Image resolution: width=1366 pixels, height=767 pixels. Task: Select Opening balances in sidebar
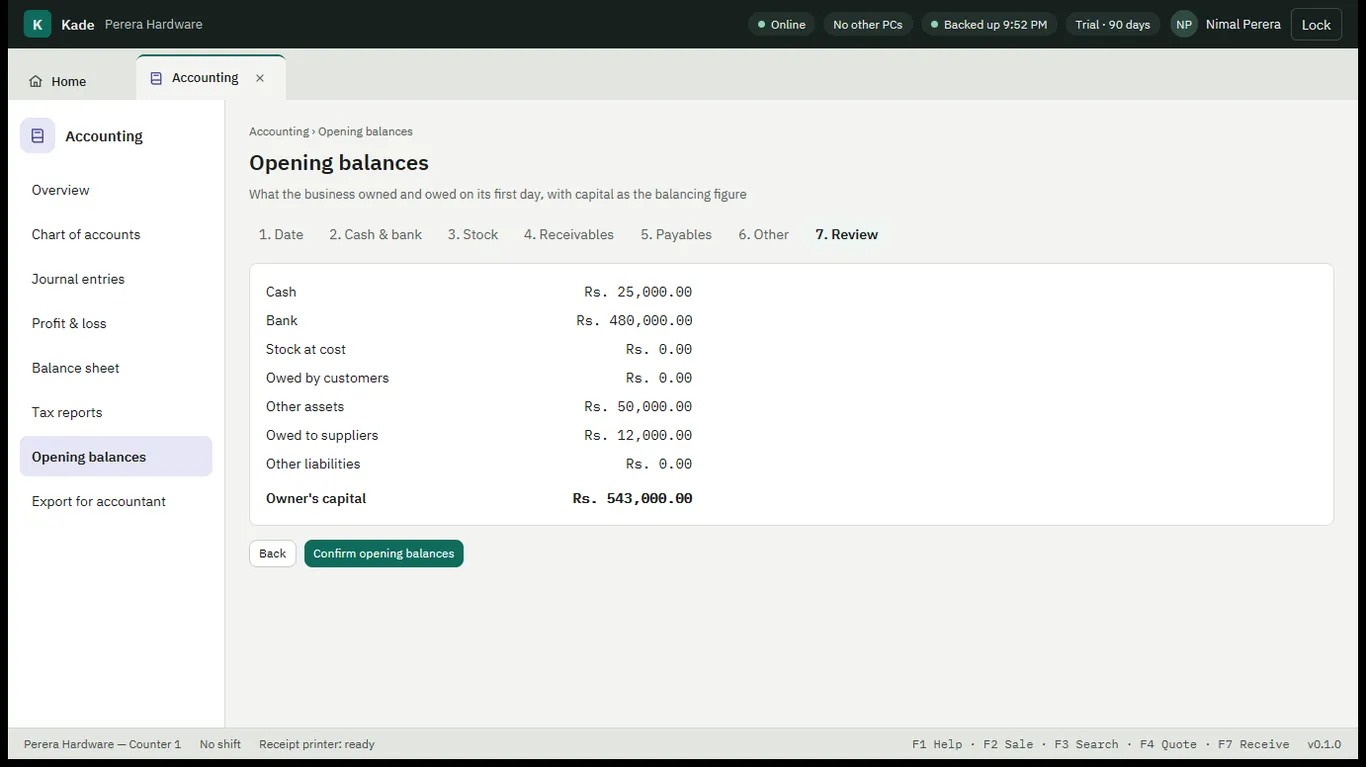(x=116, y=457)
